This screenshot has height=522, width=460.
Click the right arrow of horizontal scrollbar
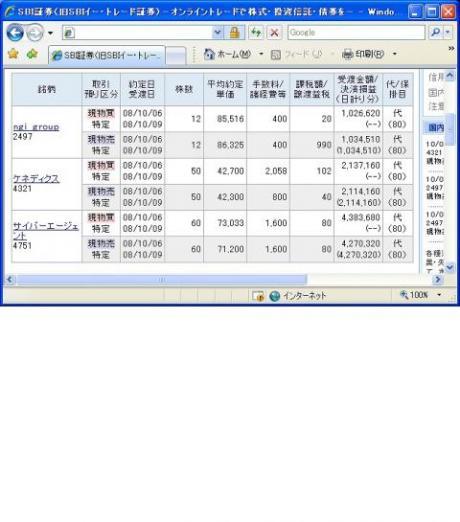click(438, 279)
